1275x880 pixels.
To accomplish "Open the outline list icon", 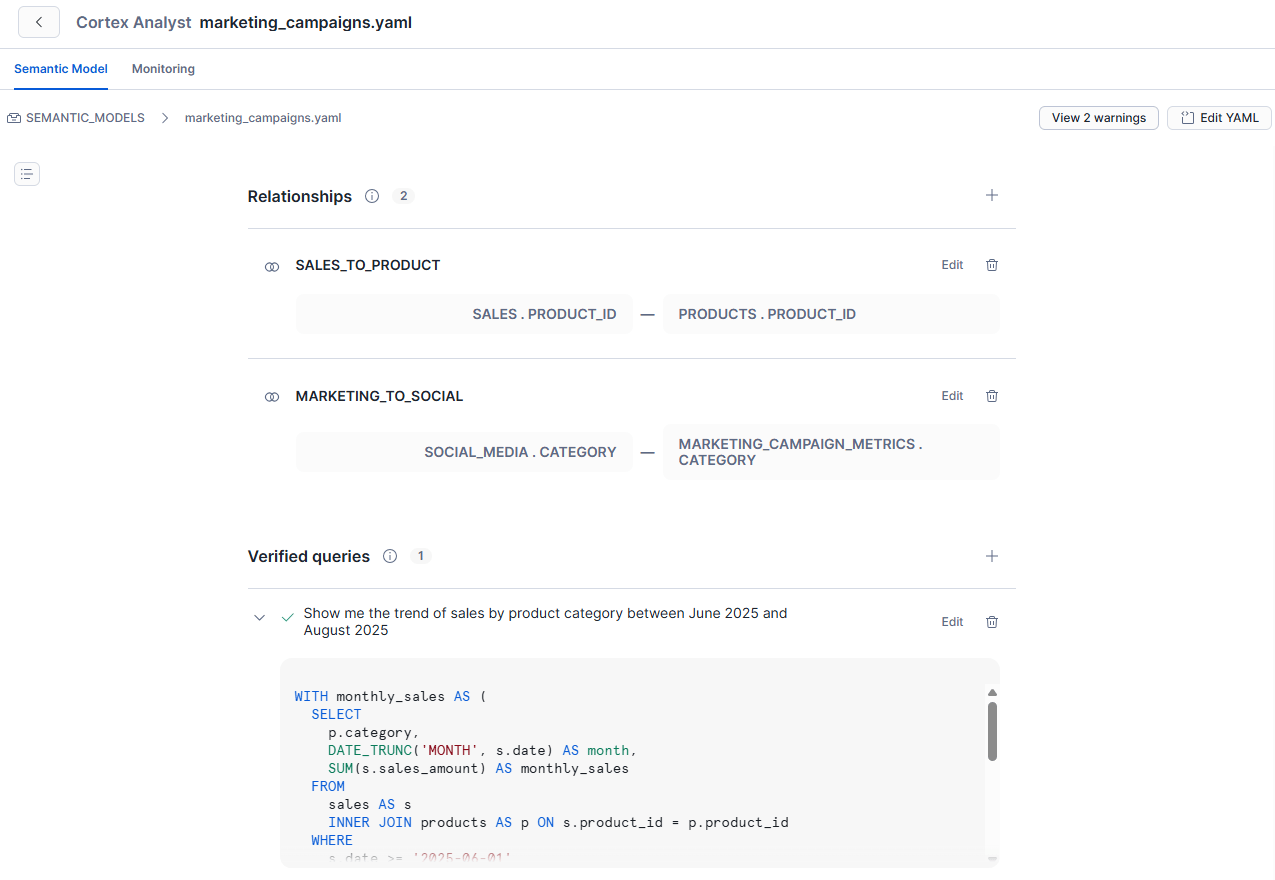I will [27, 174].
